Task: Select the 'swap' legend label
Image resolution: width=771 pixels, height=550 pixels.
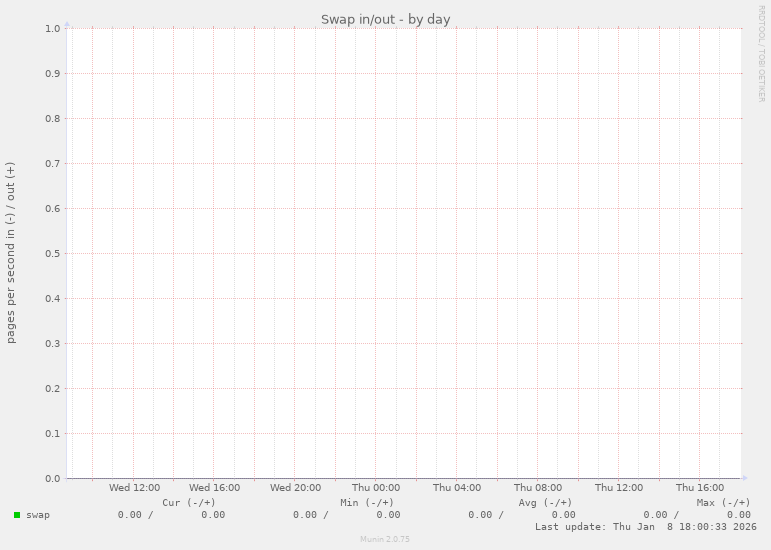Action: (38, 515)
